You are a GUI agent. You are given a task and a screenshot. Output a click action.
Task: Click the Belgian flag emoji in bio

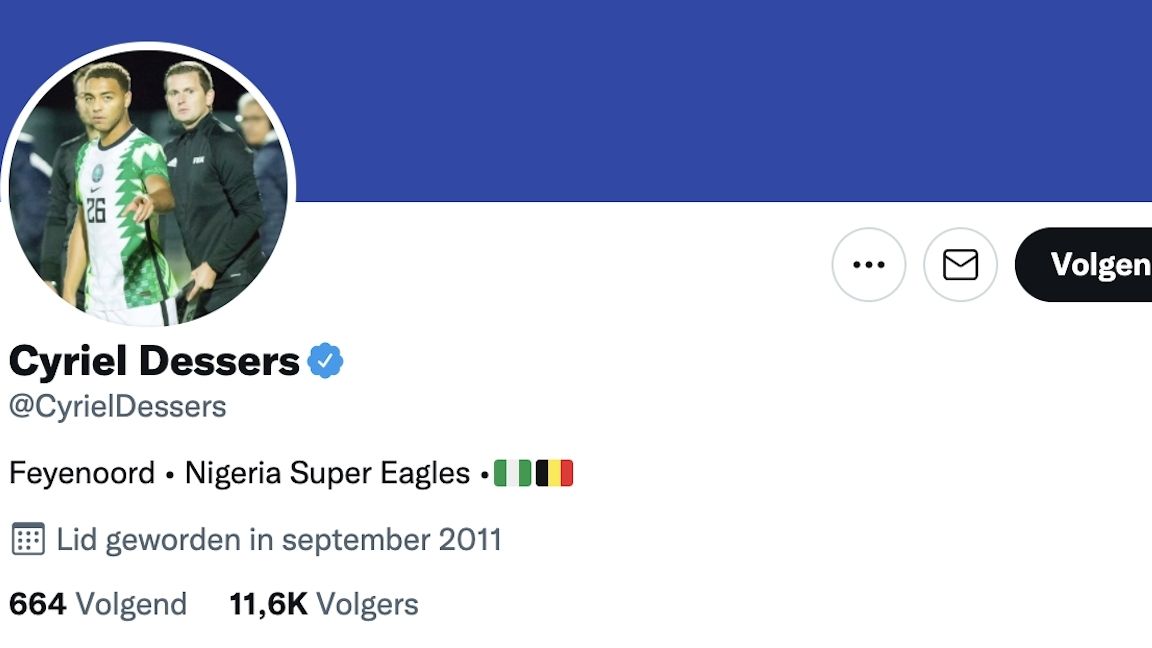554,473
